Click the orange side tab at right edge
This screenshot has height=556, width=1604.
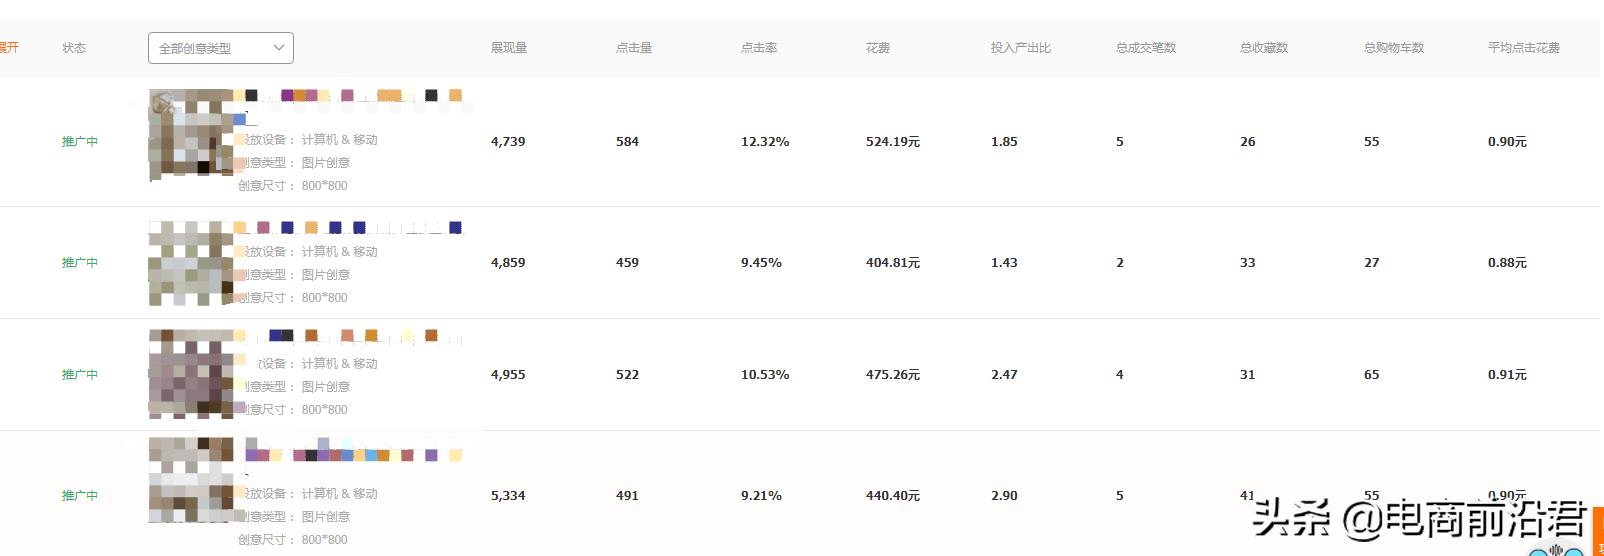tap(1598, 530)
